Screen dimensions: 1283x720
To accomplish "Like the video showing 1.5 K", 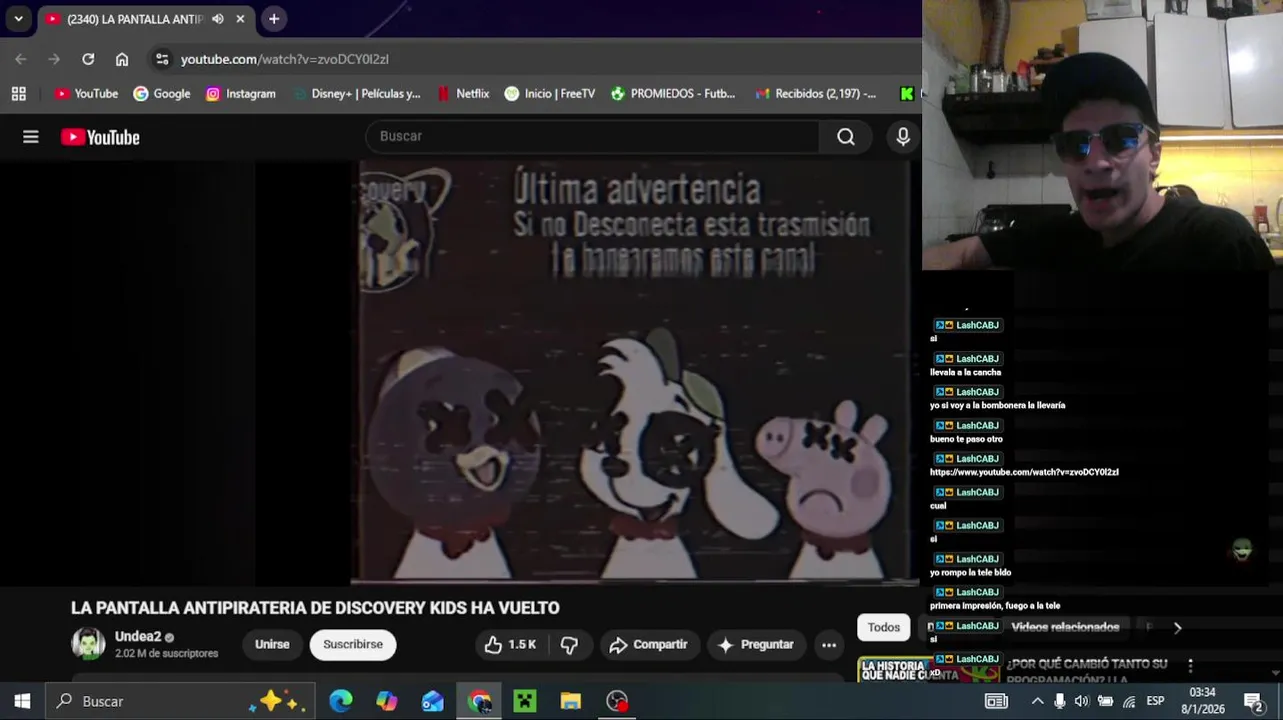I will 510,645.
